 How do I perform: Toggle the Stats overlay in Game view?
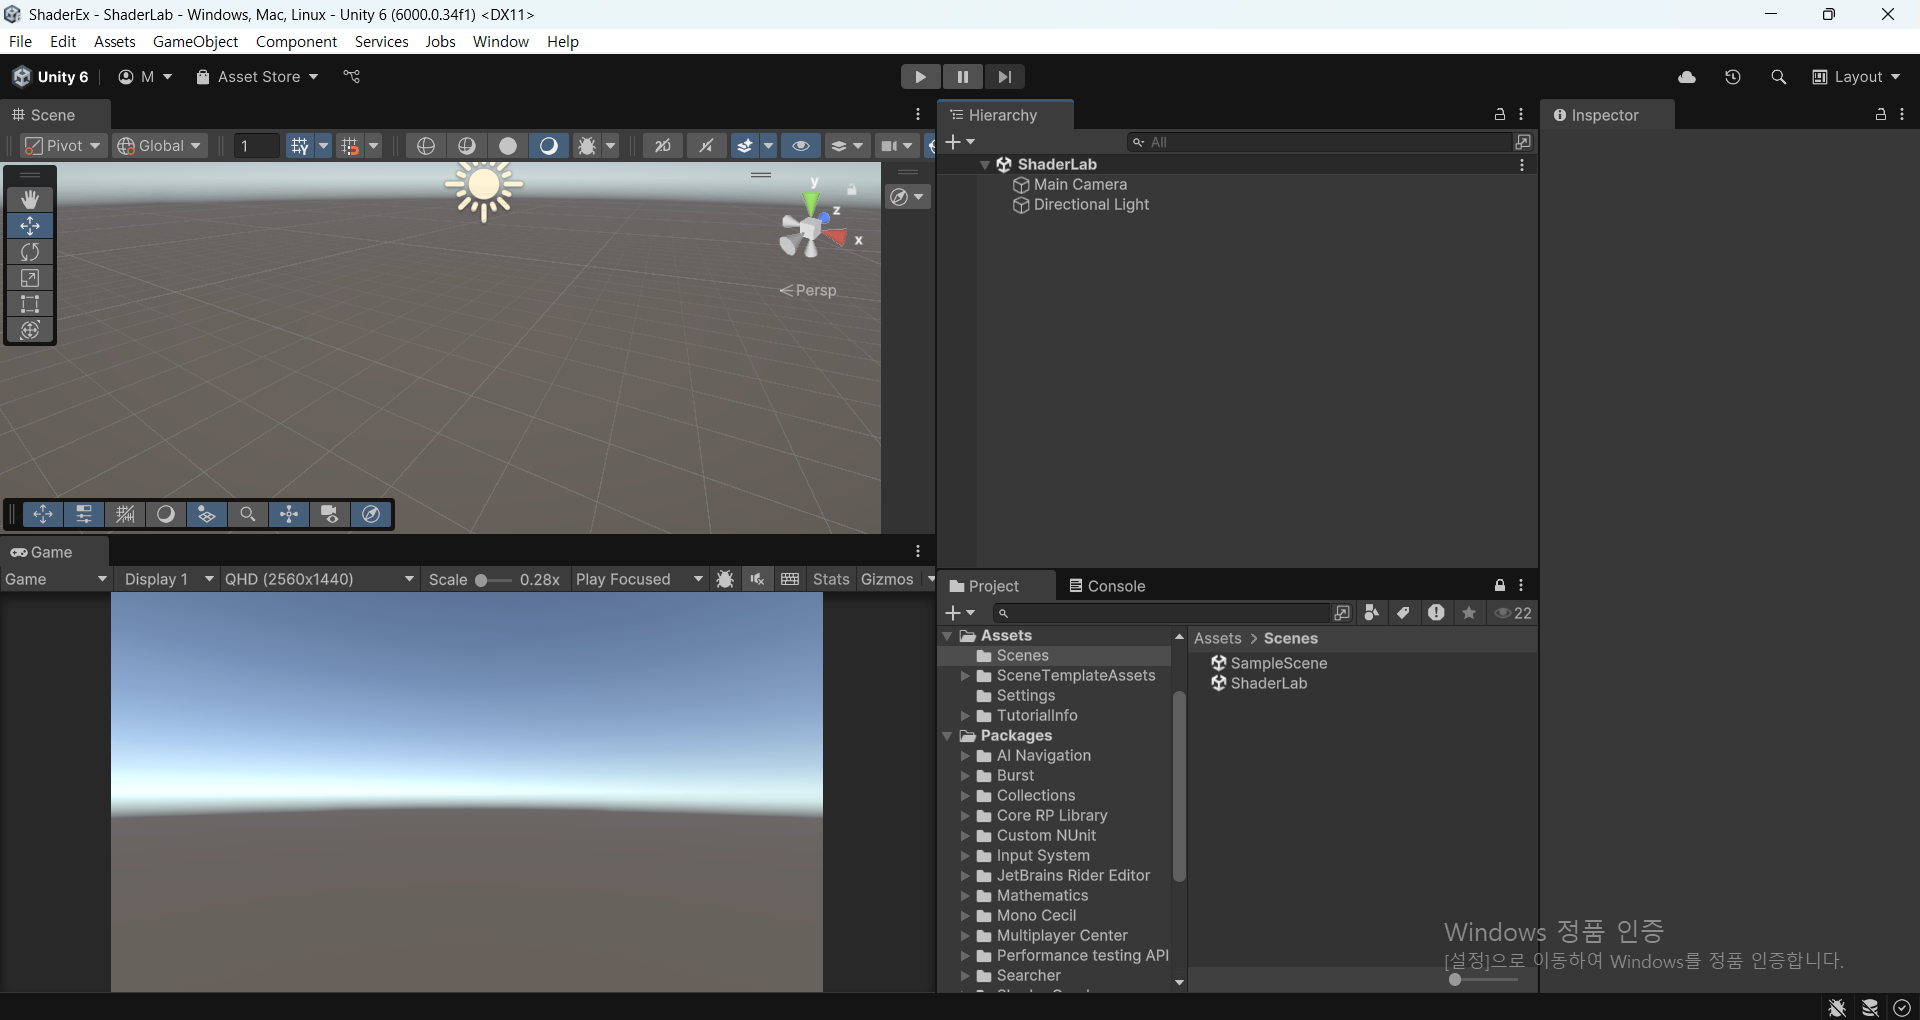pyautogui.click(x=831, y=579)
